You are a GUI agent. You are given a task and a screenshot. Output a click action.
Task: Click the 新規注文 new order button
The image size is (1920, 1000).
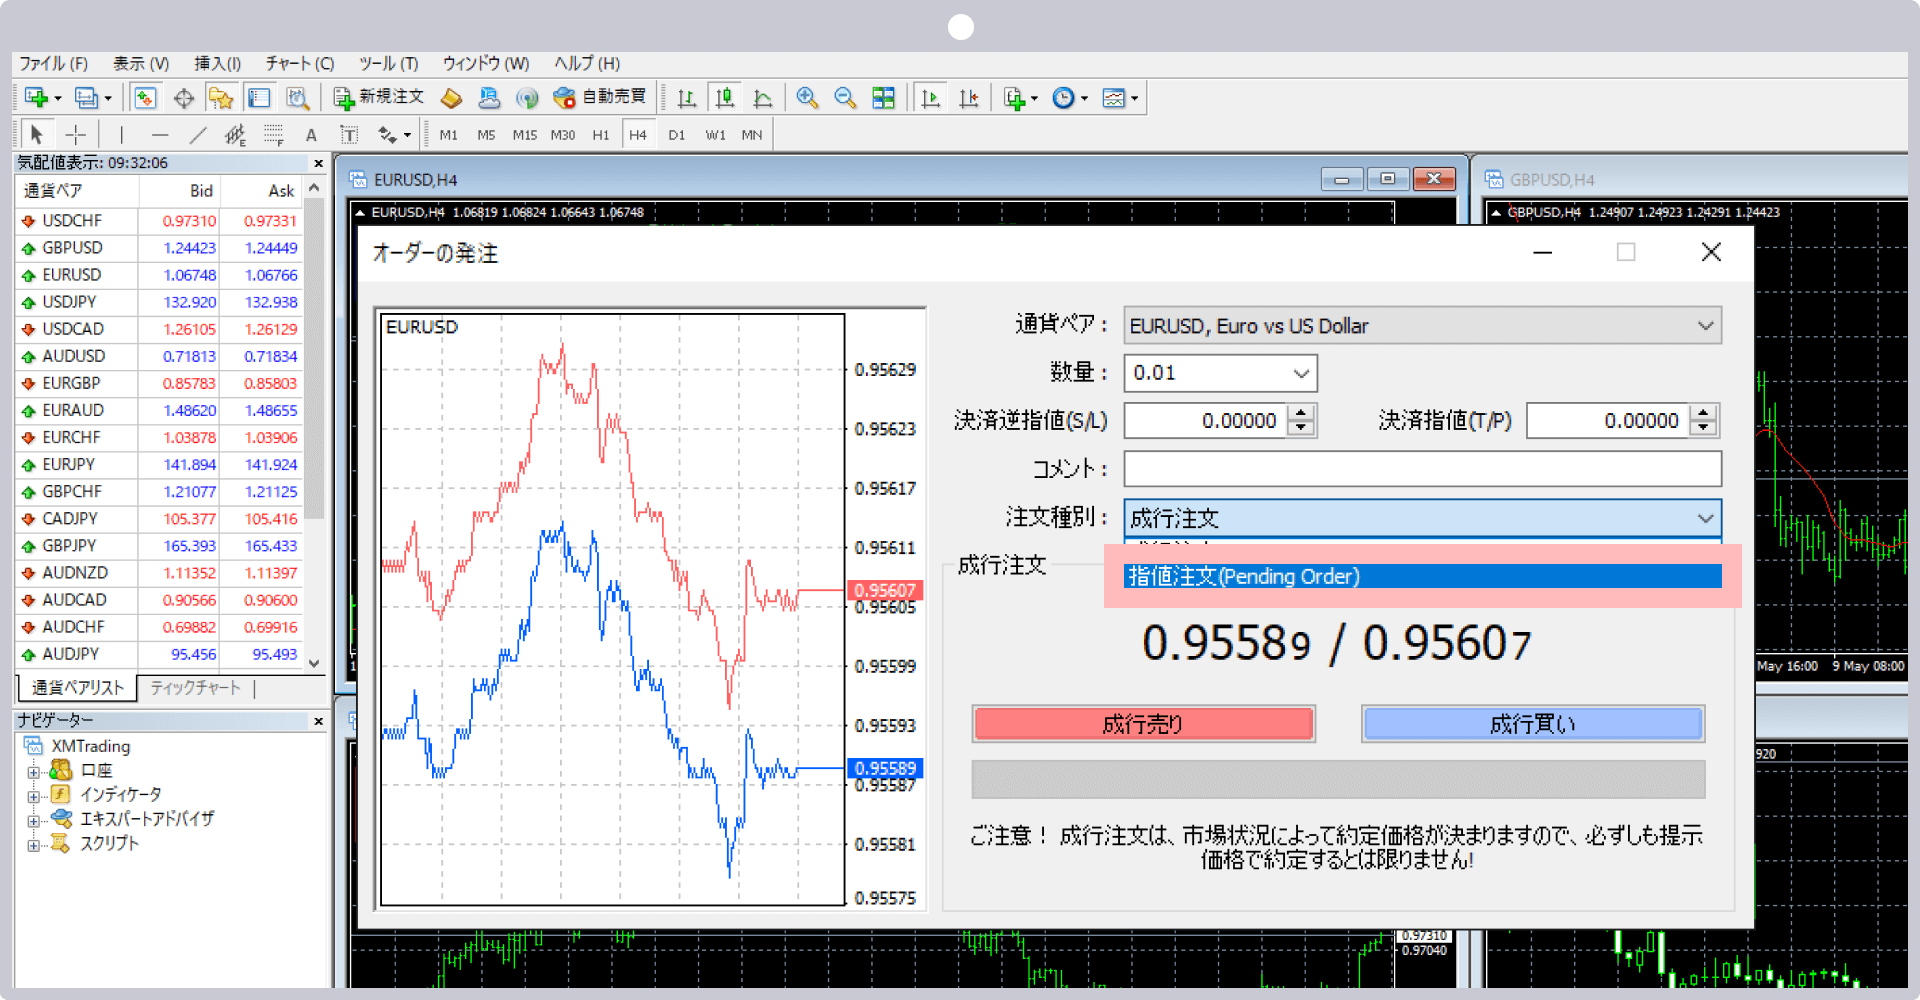(x=379, y=97)
